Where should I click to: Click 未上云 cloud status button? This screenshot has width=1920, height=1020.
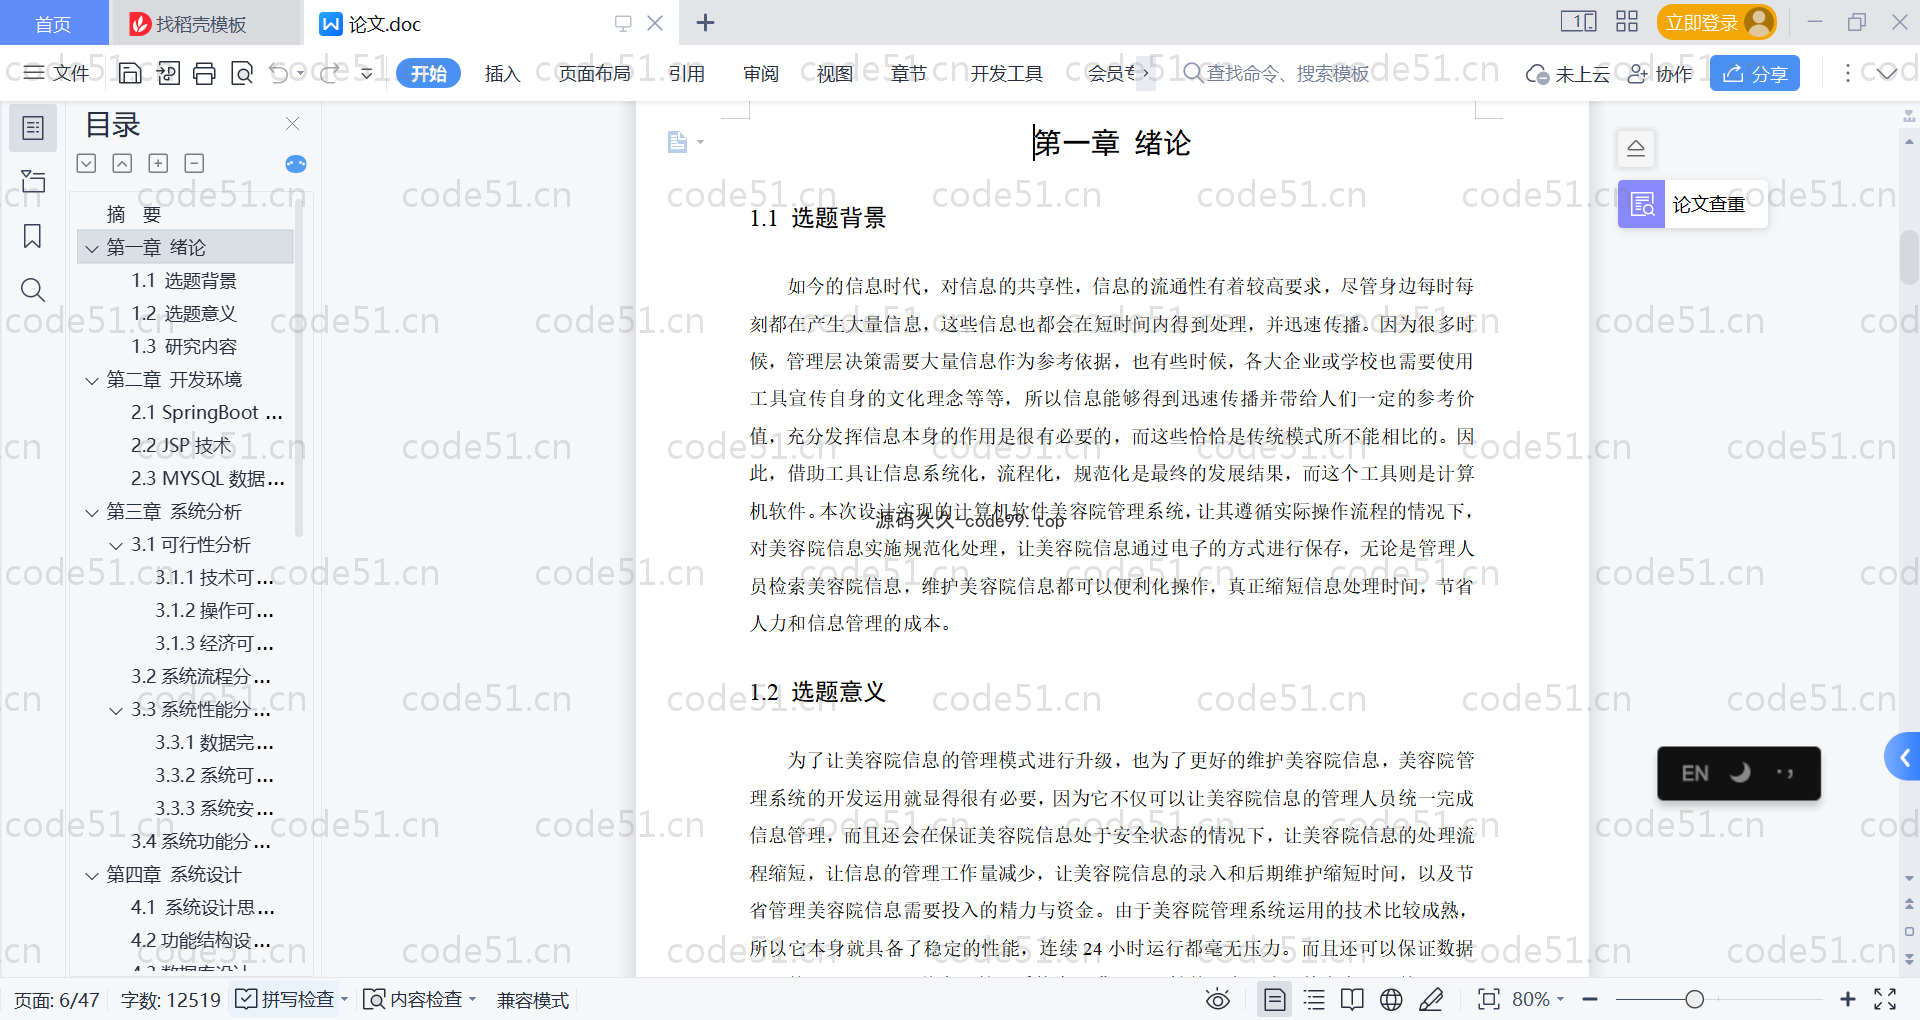1568,73
